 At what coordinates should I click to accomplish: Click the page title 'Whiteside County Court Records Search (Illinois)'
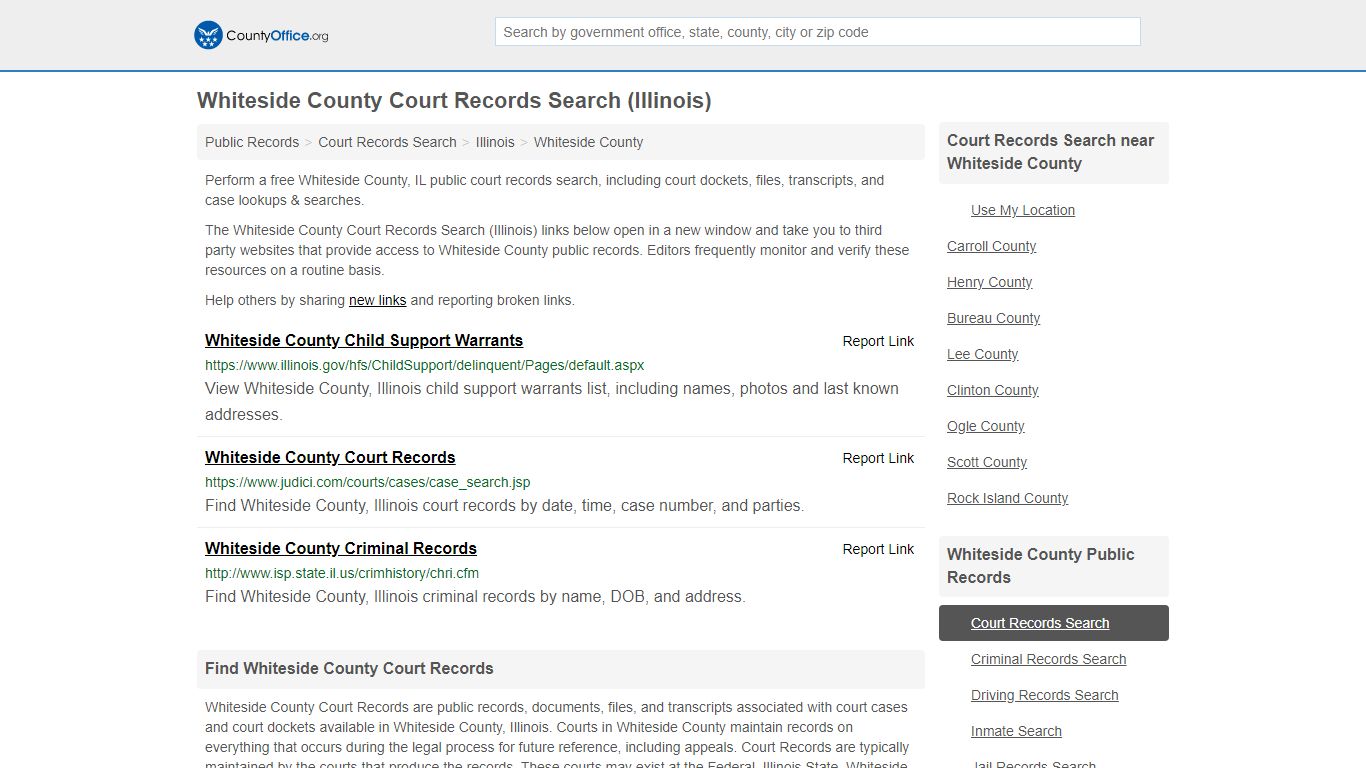click(x=454, y=101)
